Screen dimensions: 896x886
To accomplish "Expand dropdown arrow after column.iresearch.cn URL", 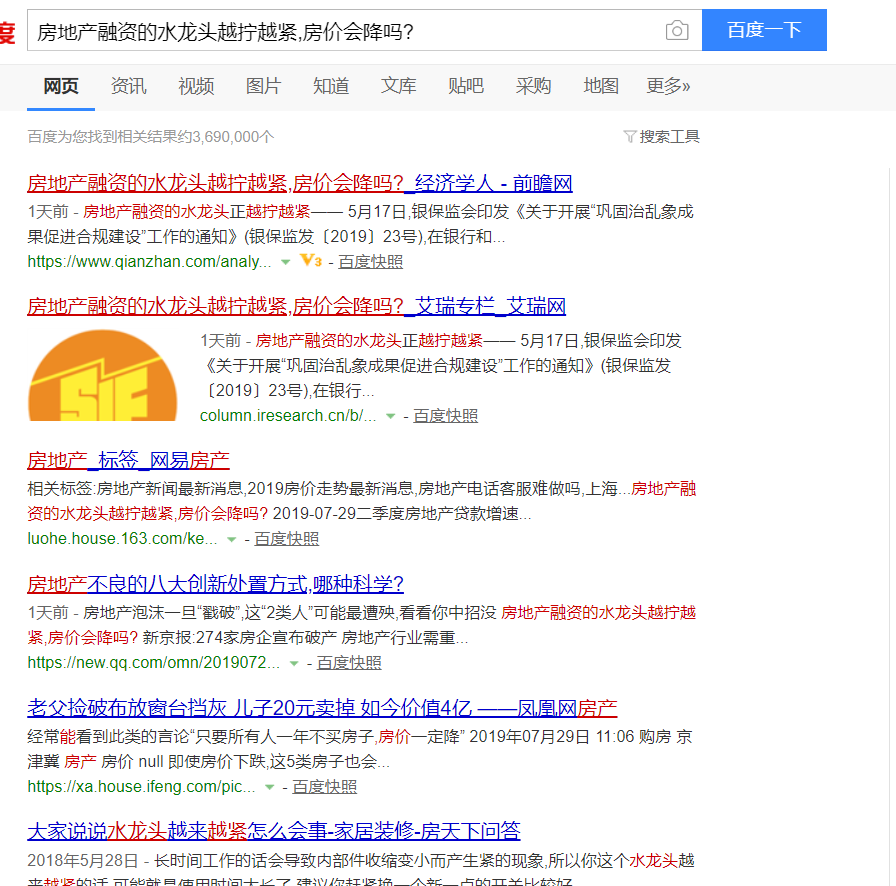I will (x=390, y=416).
